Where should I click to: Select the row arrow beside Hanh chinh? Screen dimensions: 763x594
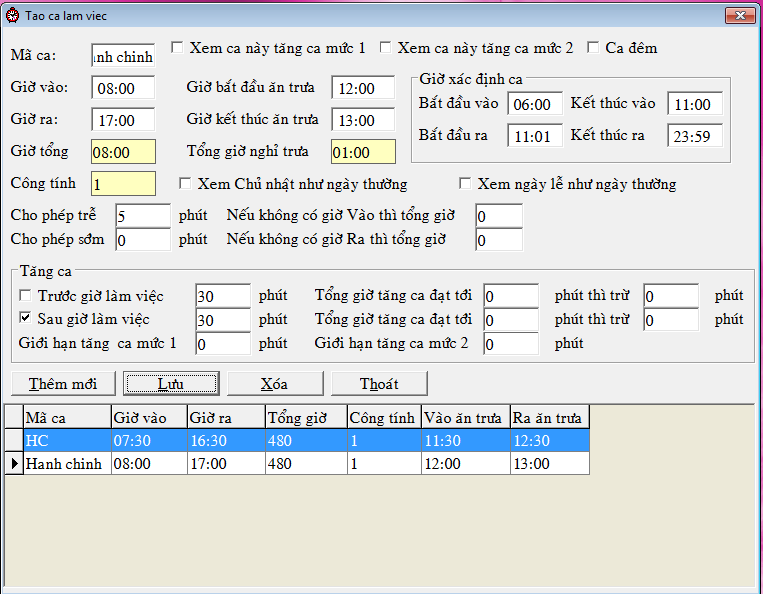coord(14,464)
